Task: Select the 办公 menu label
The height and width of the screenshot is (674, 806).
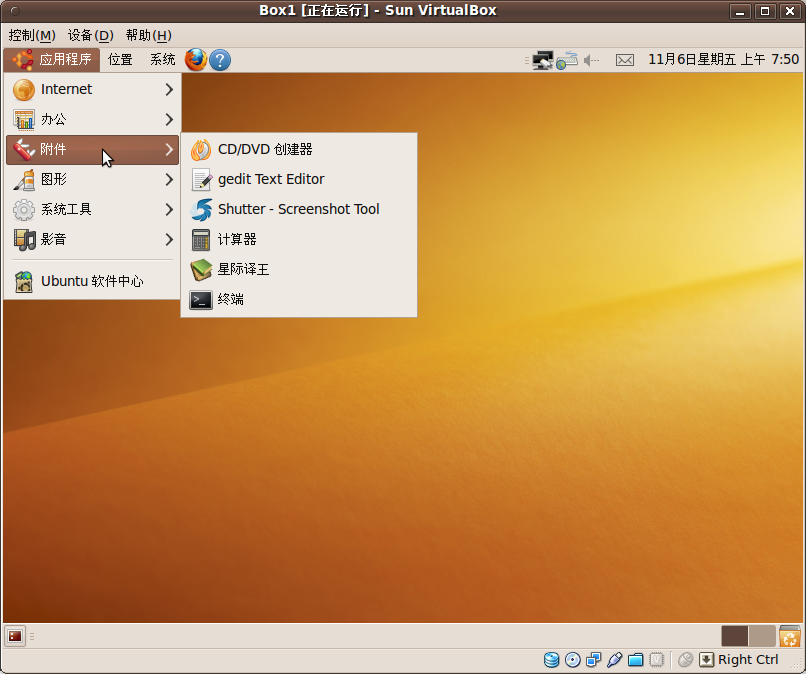Action: point(53,119)
